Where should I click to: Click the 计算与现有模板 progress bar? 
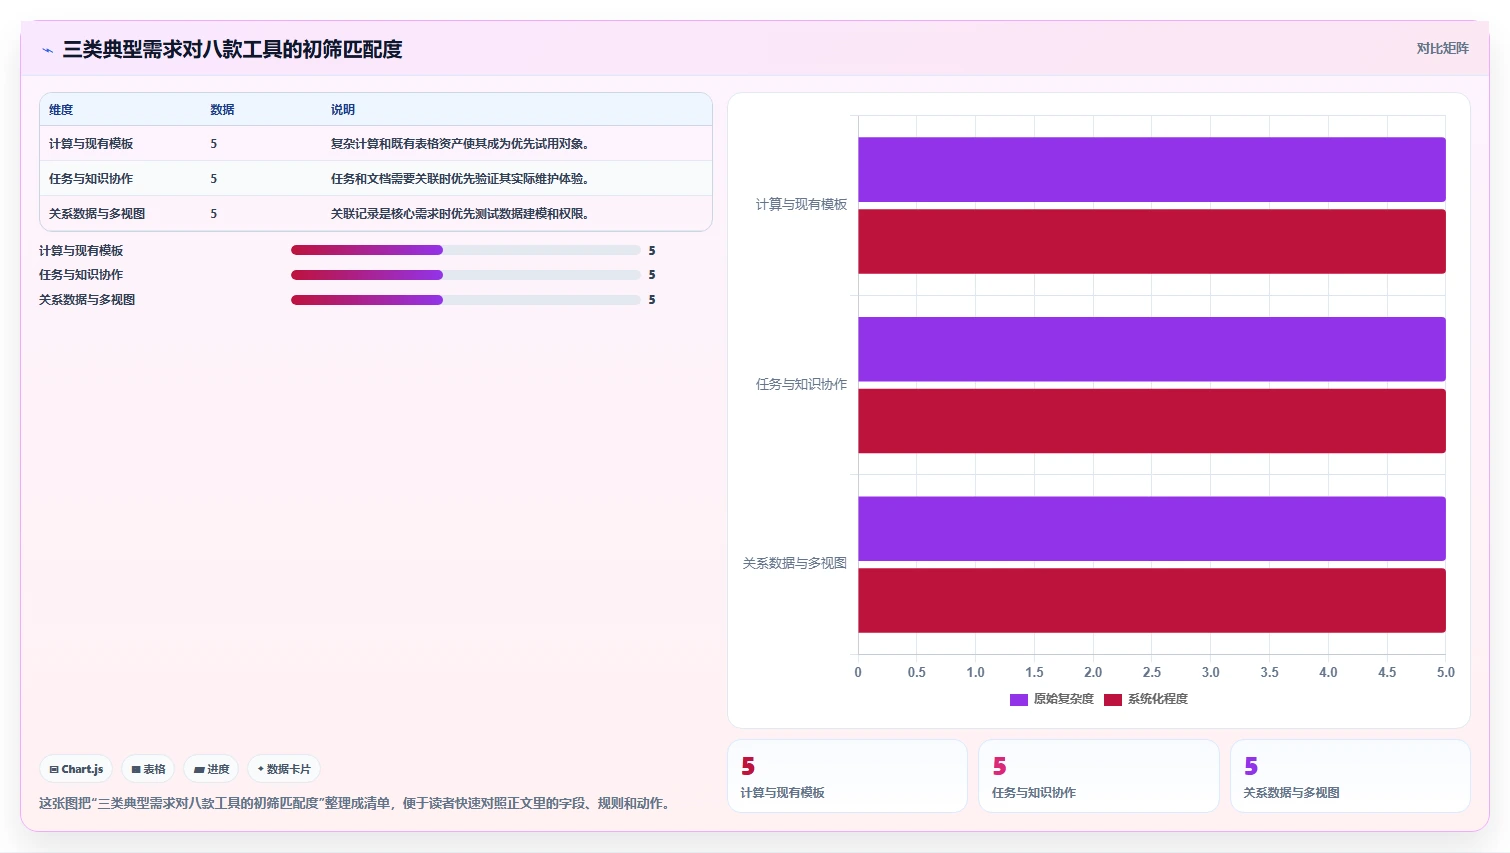pos(465,250)
